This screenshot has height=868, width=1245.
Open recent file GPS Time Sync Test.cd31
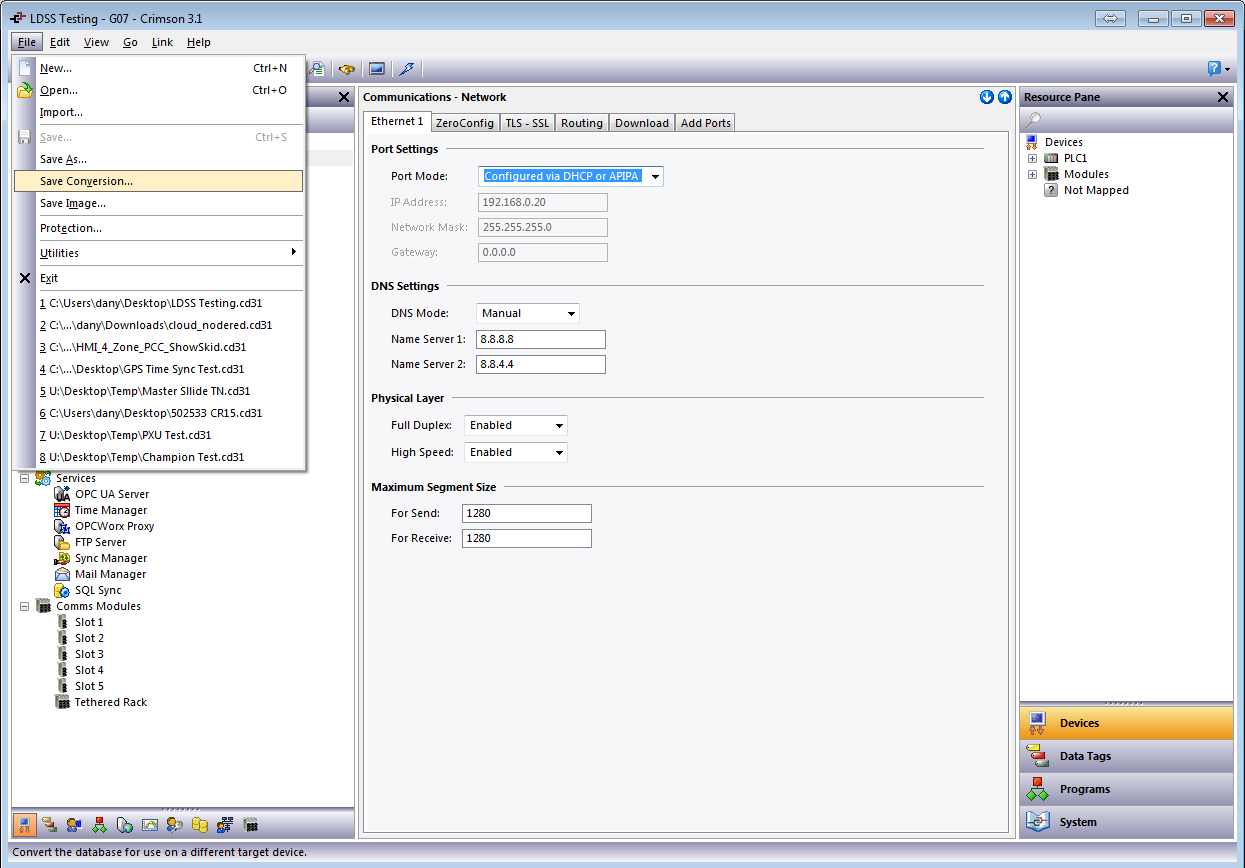click(159, 369)
